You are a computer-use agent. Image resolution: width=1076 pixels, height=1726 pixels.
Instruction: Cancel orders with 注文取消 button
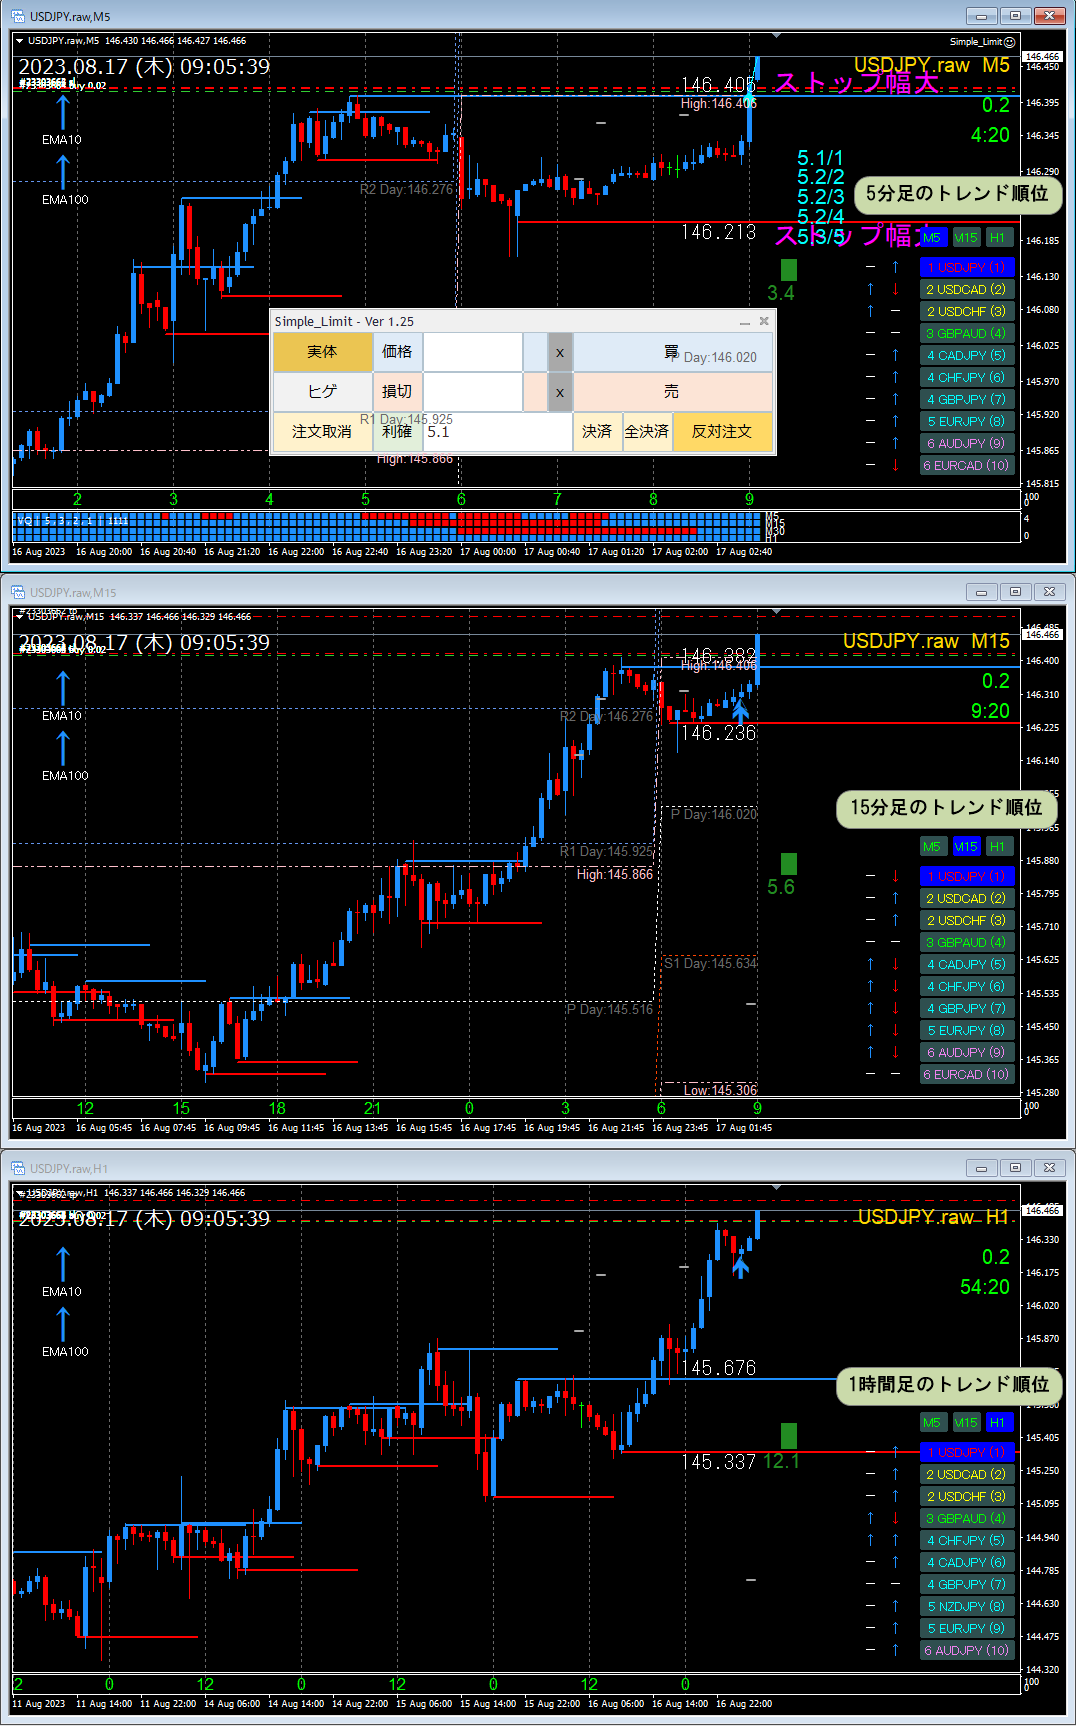(322, 432)
